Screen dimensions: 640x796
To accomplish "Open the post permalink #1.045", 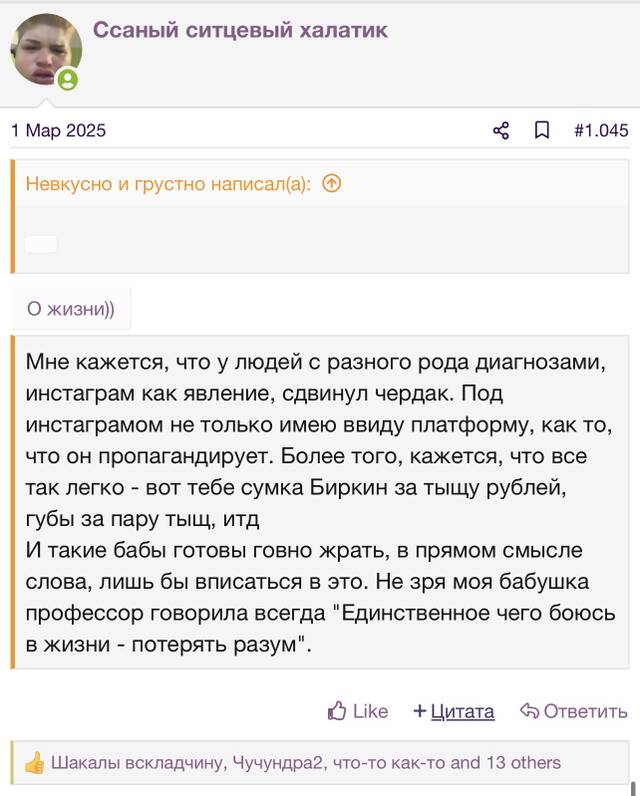I will click(x=601, y=130).
